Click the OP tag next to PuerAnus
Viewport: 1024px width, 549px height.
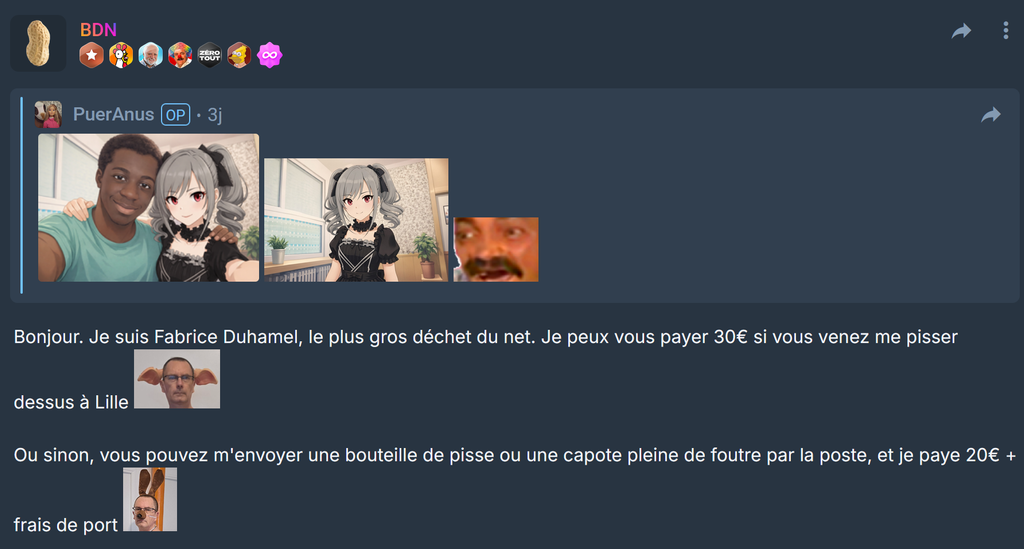coord(175,115)
